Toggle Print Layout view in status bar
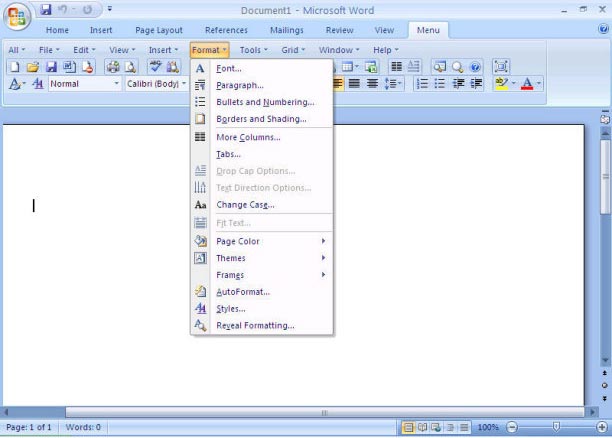Image resolution: width=612 pixels, height=438 pixels. pos(408,427)
